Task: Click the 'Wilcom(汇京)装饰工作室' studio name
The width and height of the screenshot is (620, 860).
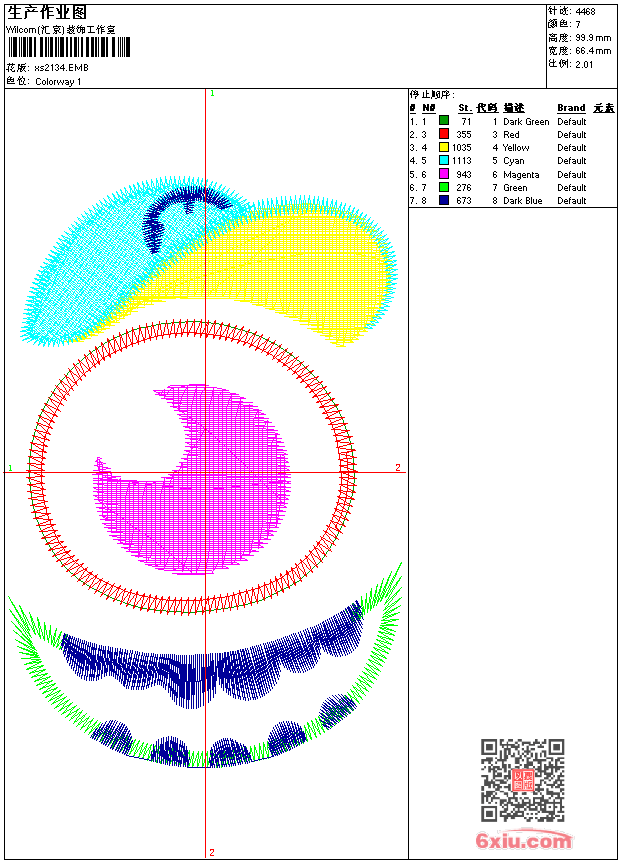Action: point(61,30)
